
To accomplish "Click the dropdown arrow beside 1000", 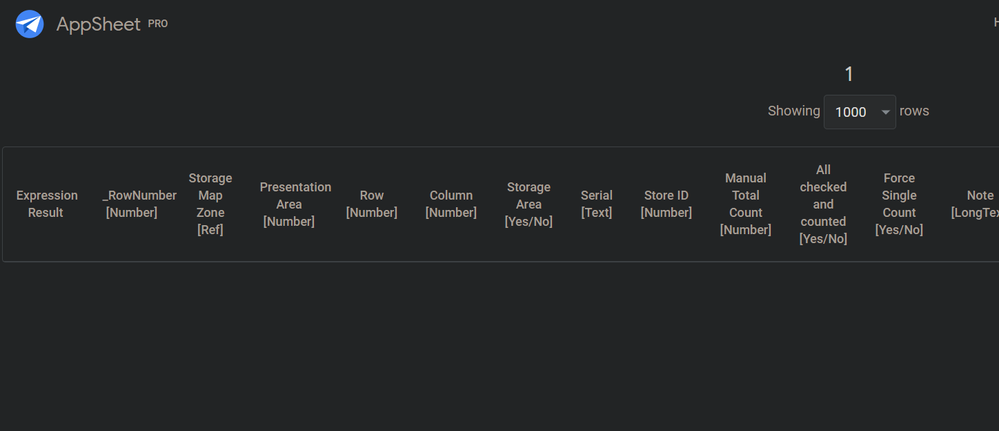I will pos(885,112).
